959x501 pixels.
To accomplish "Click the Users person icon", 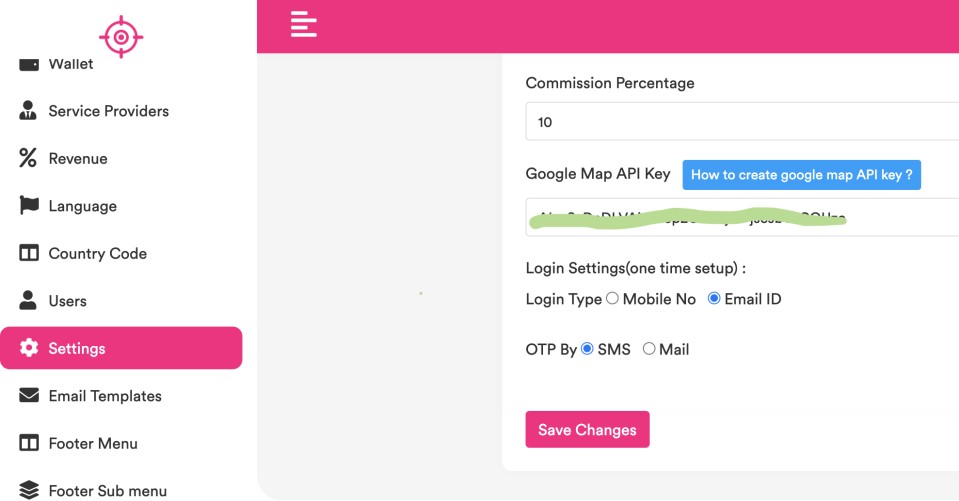I will 28,300.
